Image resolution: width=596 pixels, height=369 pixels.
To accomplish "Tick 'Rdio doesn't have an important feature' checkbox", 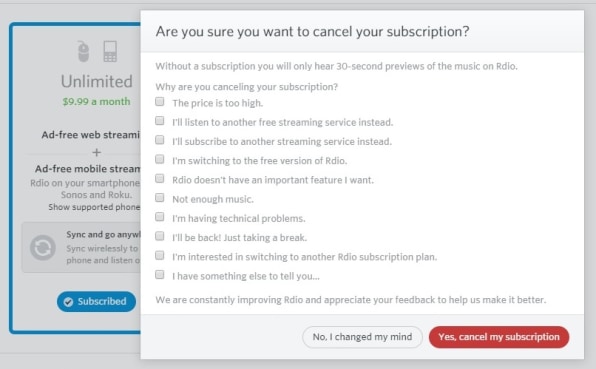I will click(x=160, y=178).
